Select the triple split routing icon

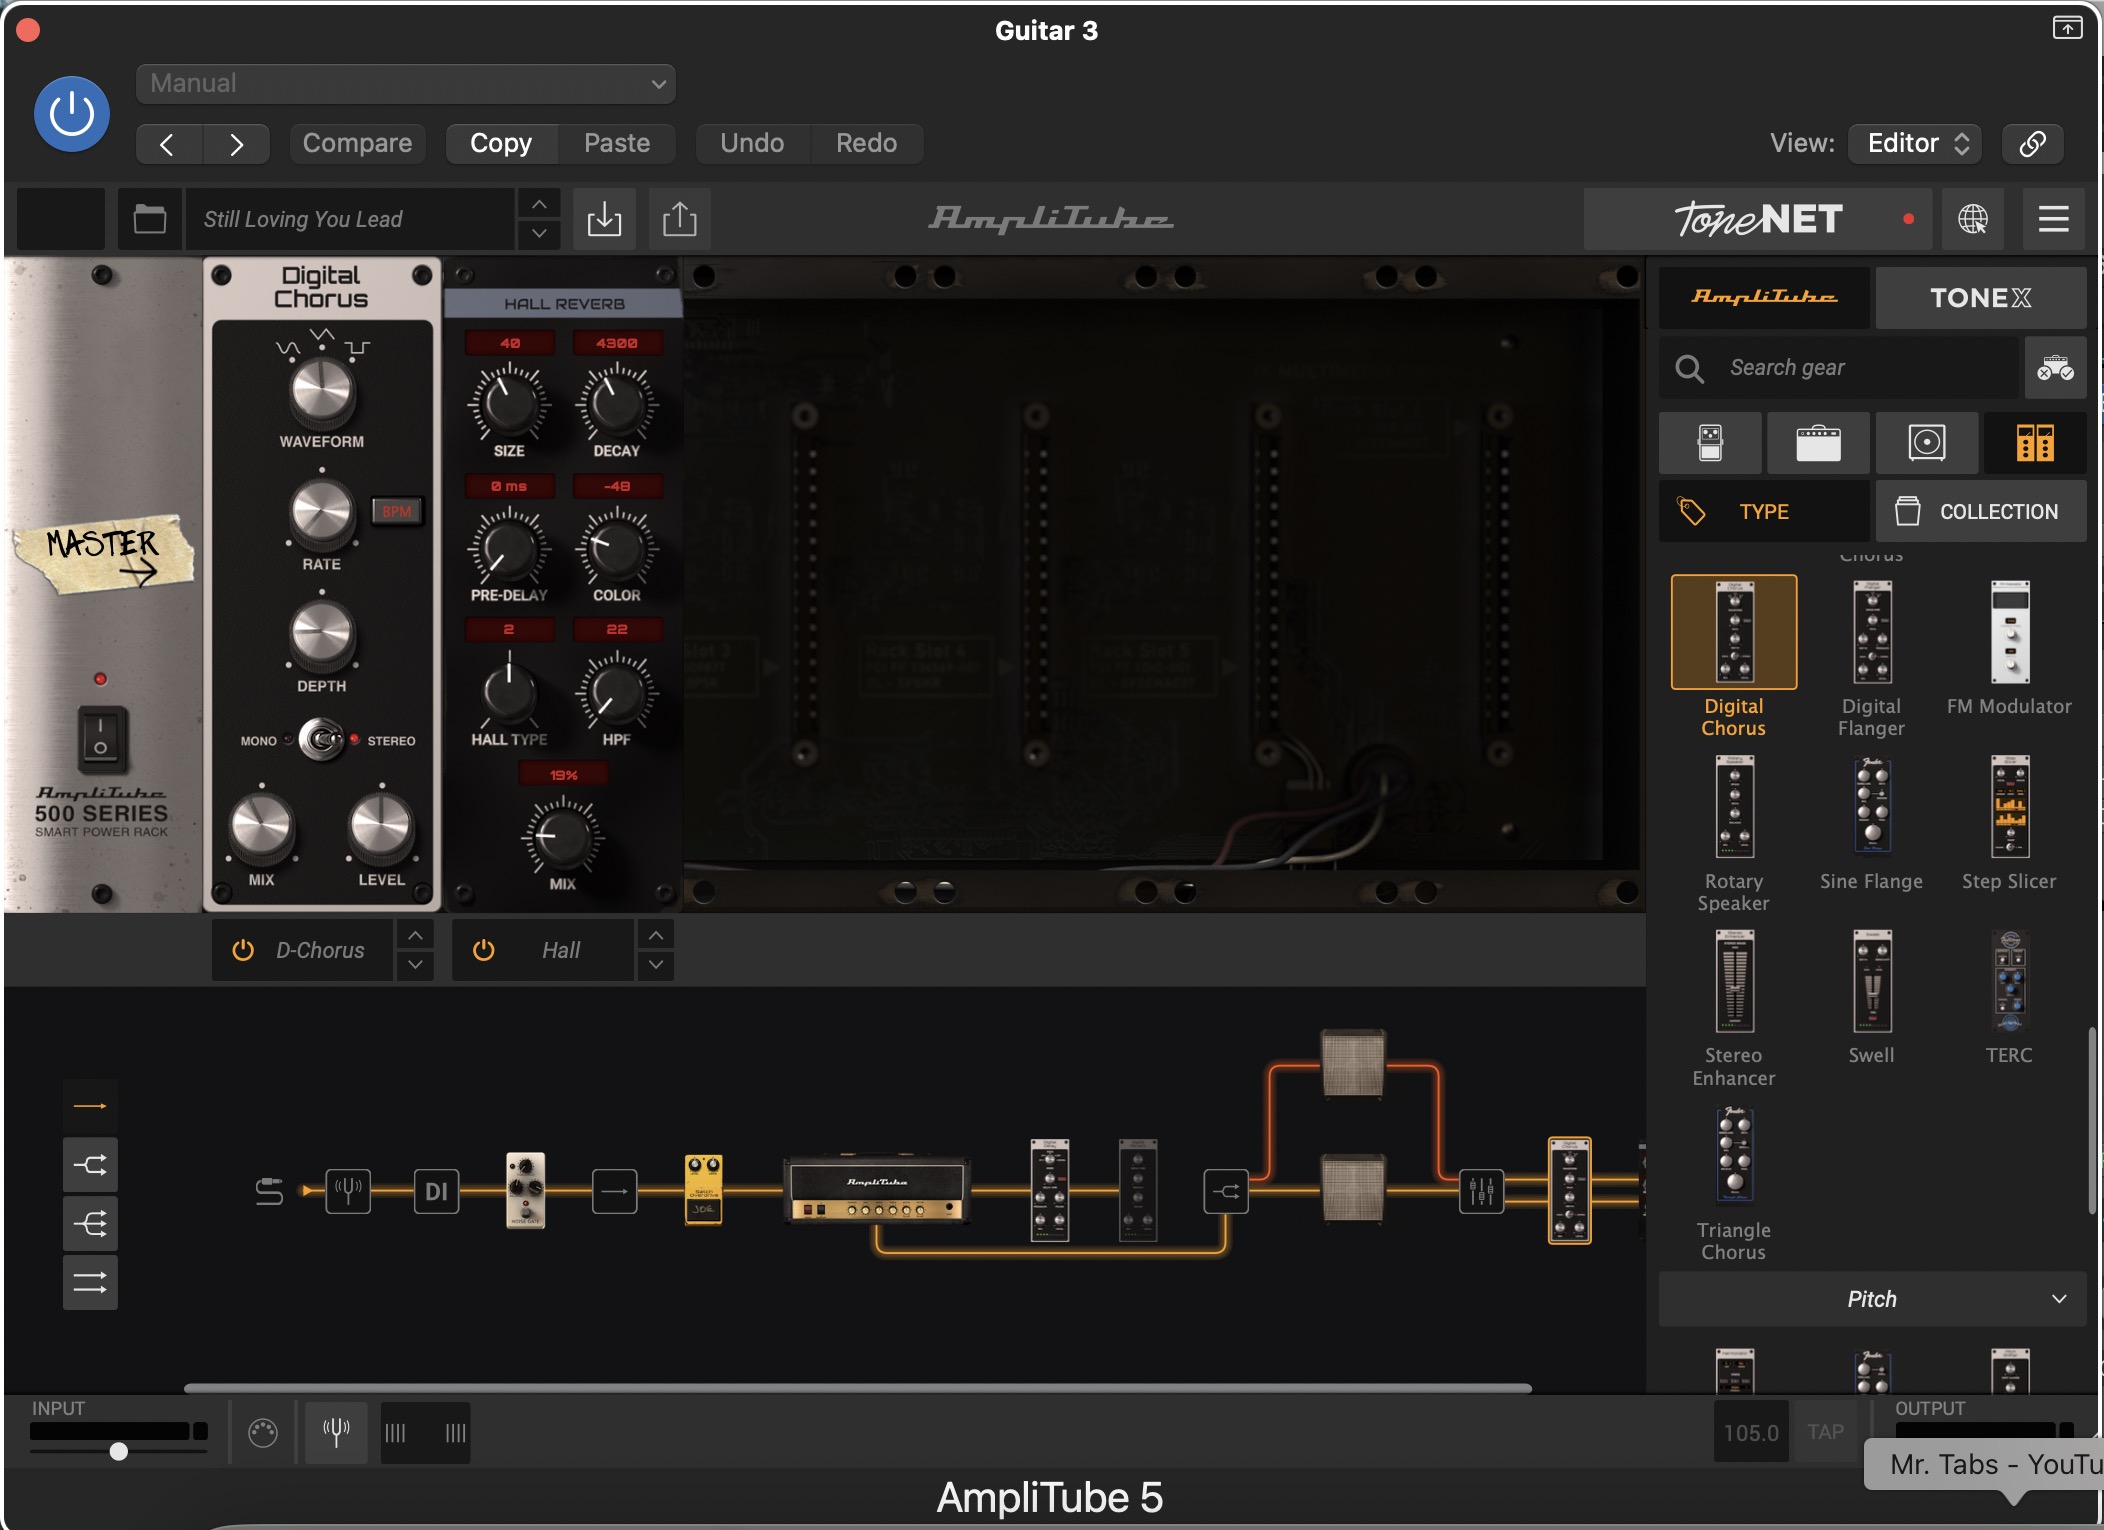coord(90,1224)
